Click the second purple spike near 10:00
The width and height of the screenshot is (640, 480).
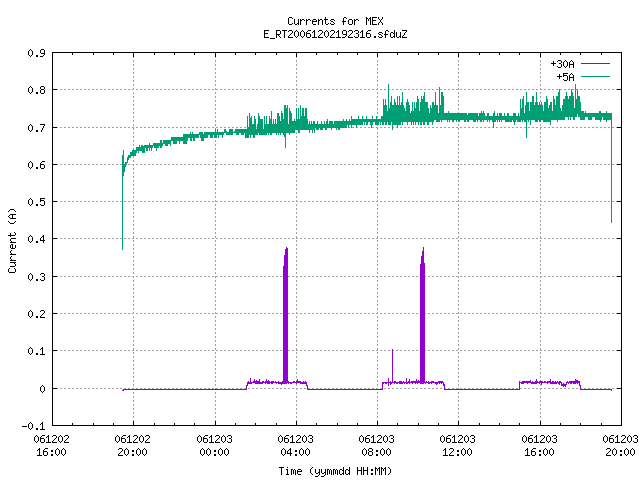coord(422,314)
